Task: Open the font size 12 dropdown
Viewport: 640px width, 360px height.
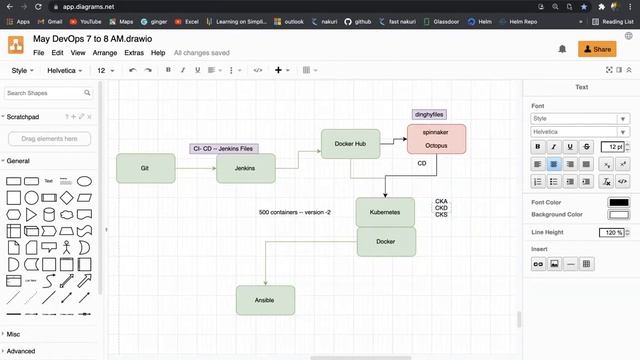Action: coord(106,70)
